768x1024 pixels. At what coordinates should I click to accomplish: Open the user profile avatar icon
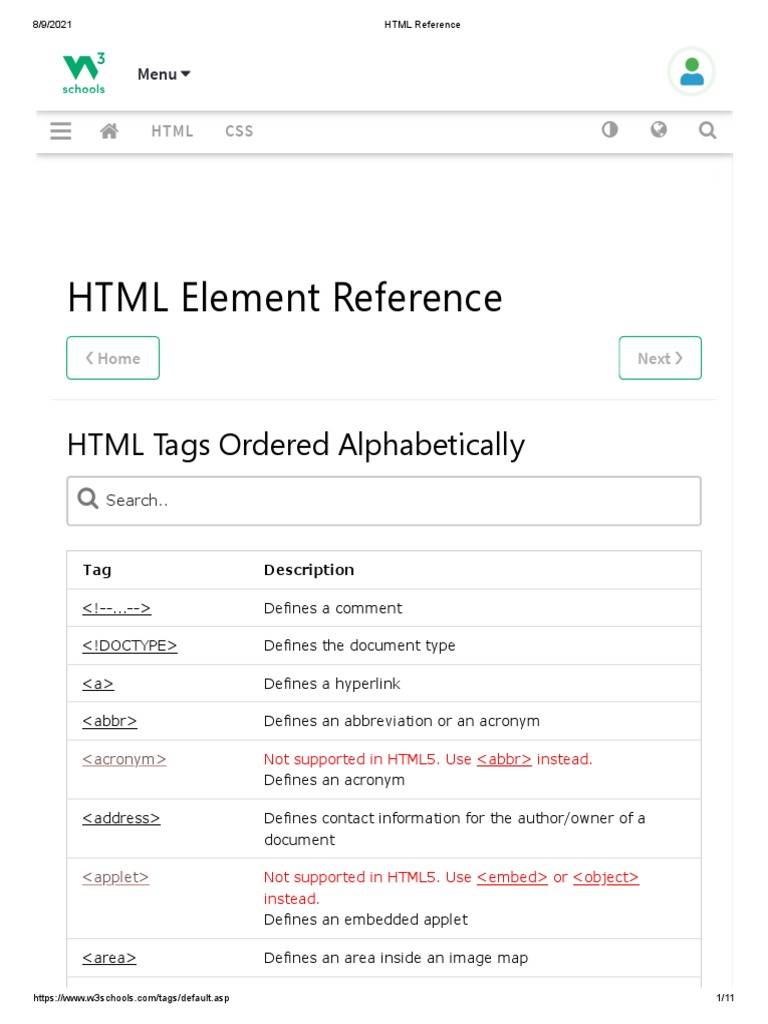pos(691,73)
